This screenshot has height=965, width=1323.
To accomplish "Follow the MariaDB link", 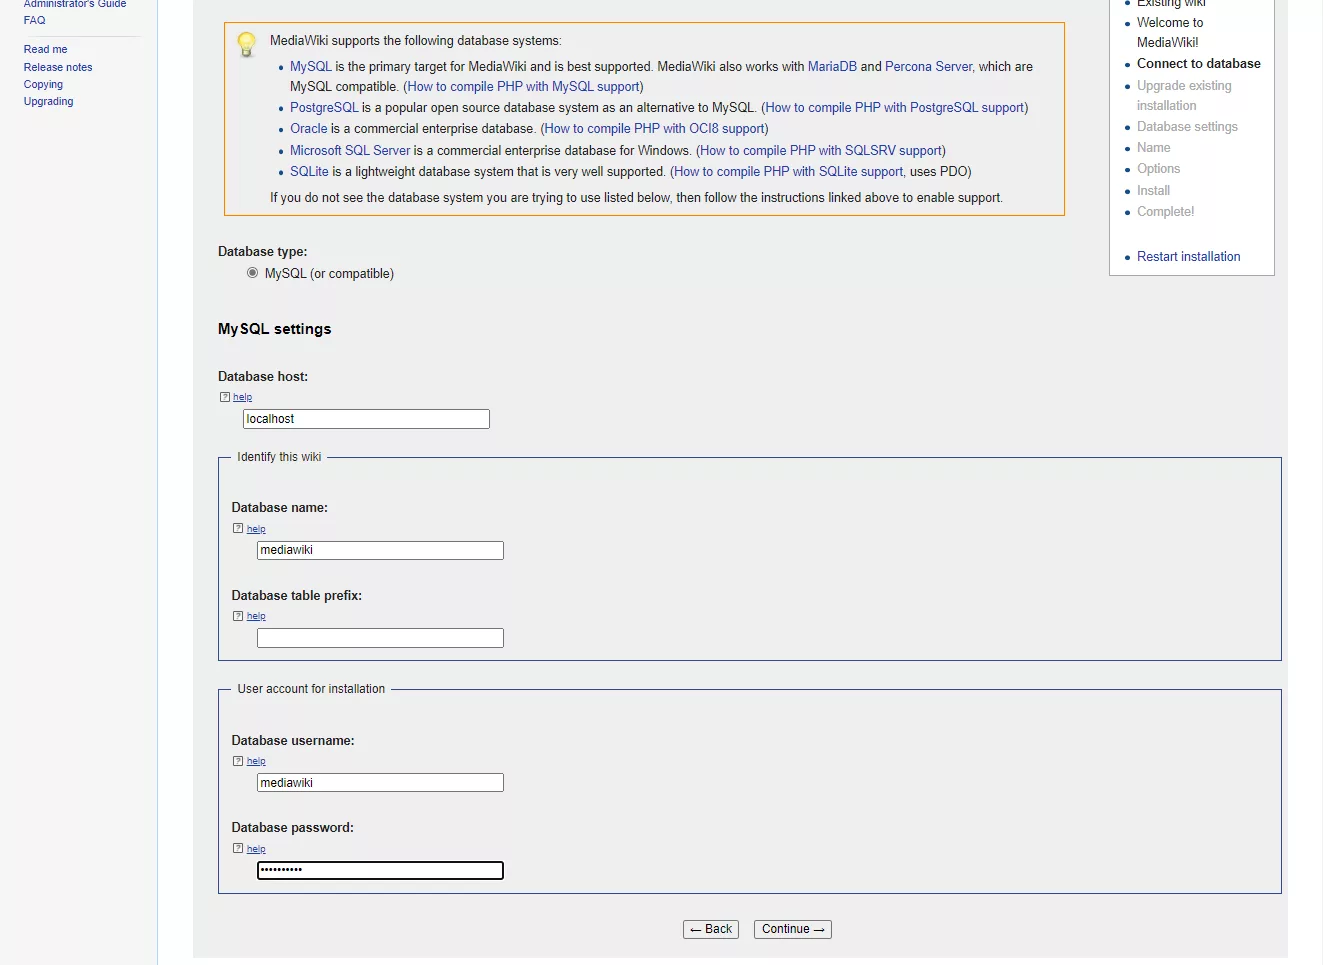I will (832, 67).
